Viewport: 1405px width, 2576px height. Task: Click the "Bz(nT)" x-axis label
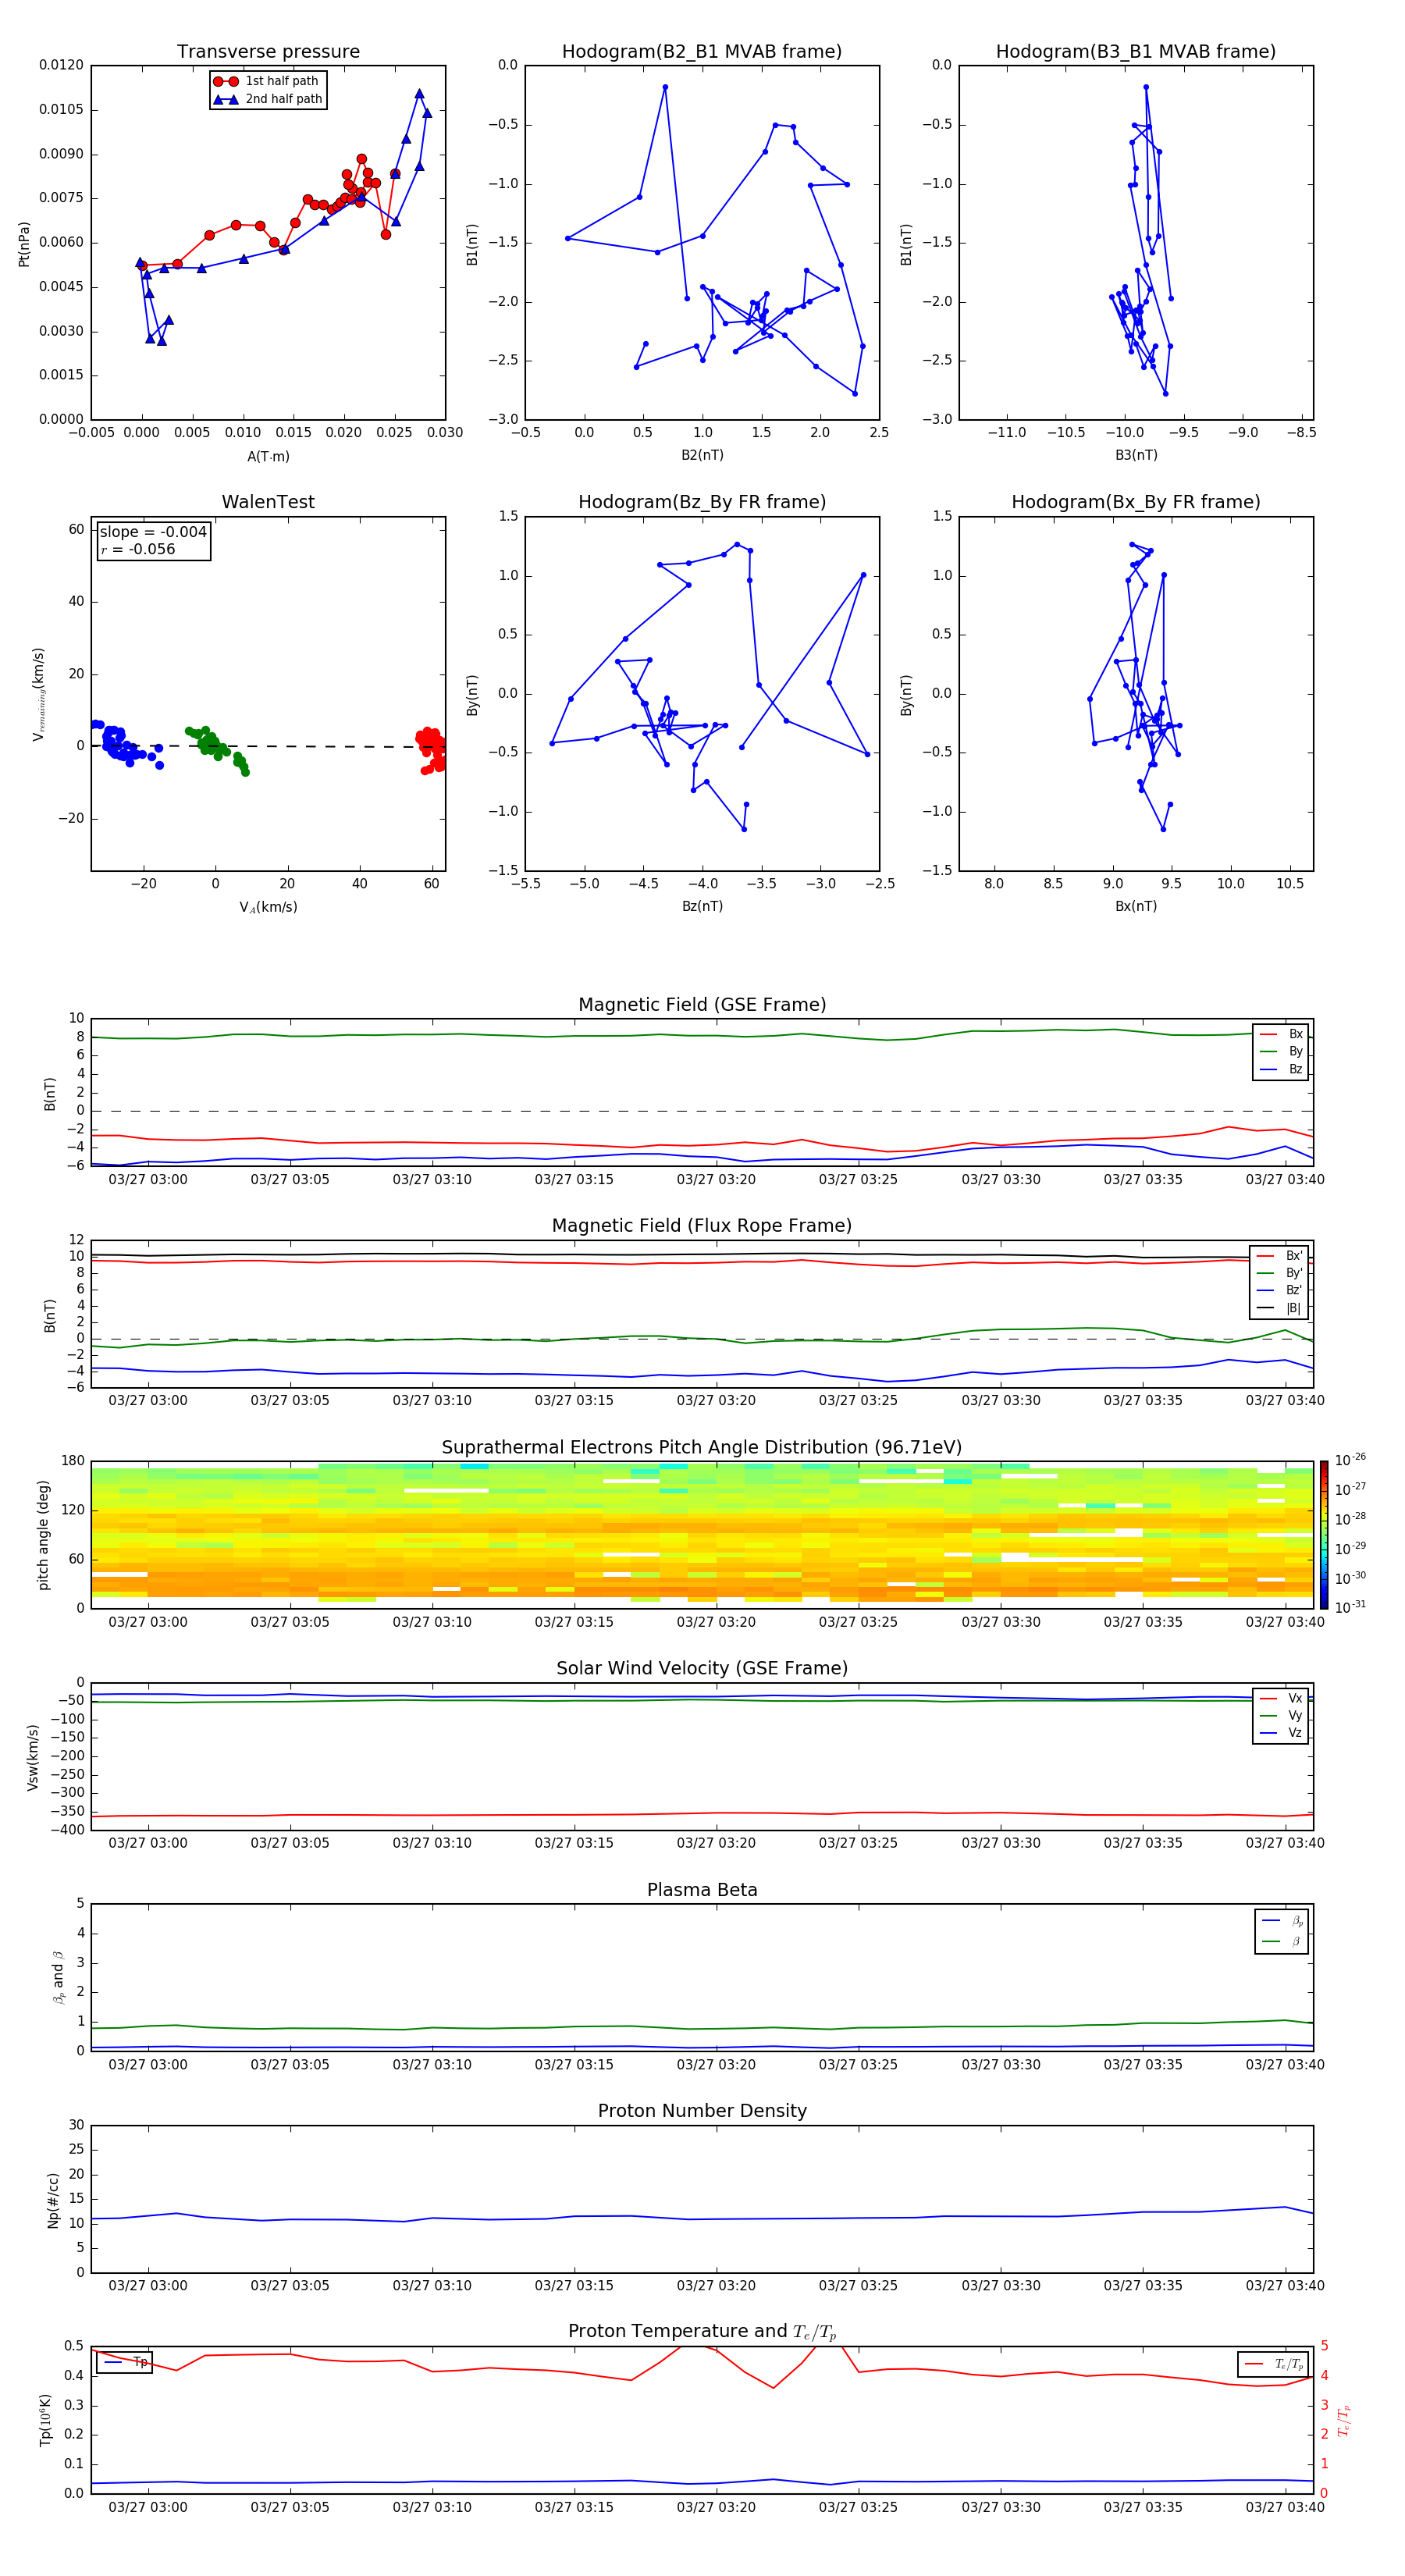pos(702,906)
